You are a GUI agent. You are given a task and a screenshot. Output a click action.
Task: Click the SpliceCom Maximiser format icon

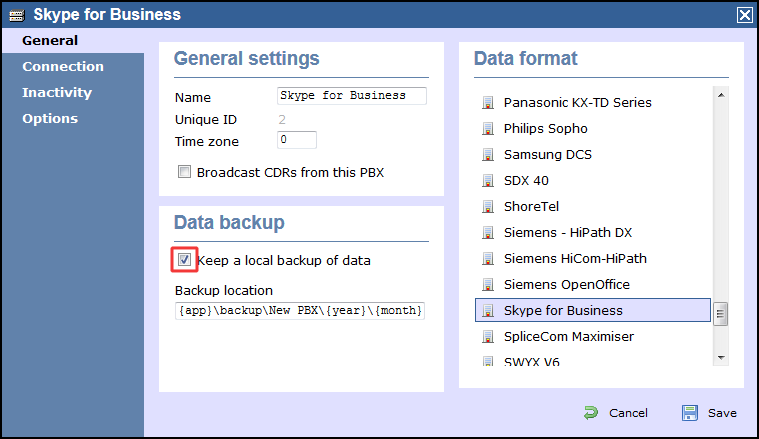(487, 337)
